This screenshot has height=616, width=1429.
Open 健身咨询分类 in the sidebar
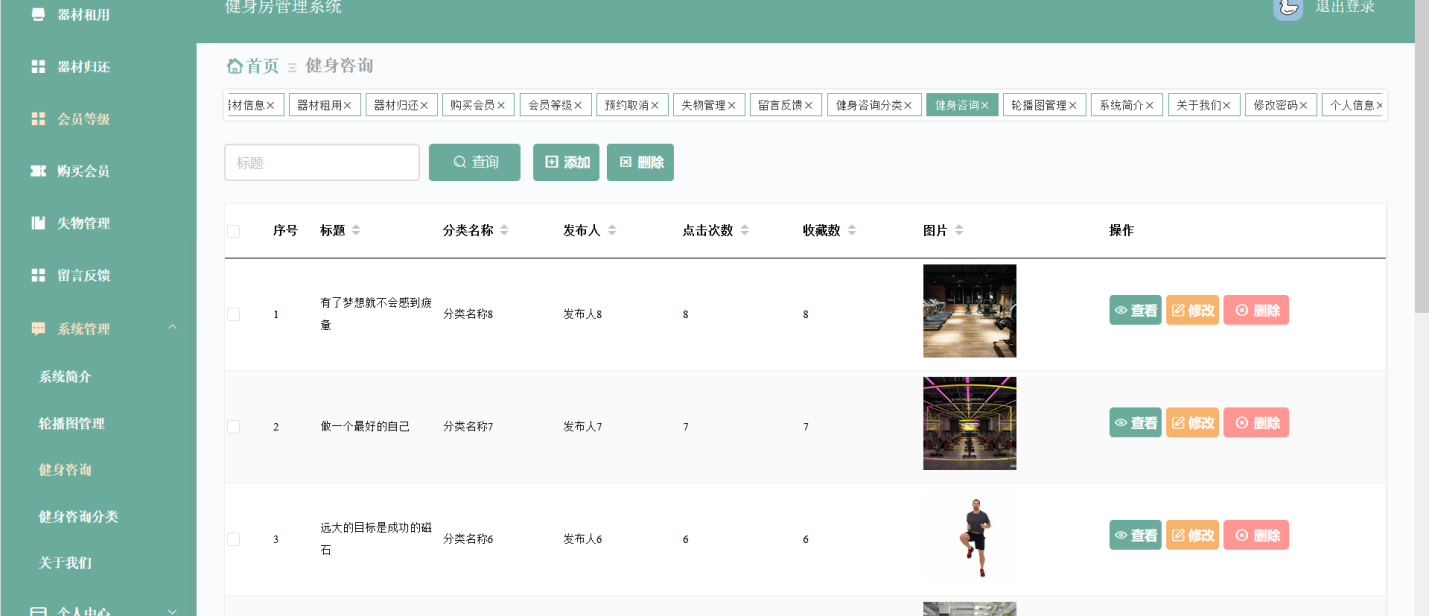point(79,517)
